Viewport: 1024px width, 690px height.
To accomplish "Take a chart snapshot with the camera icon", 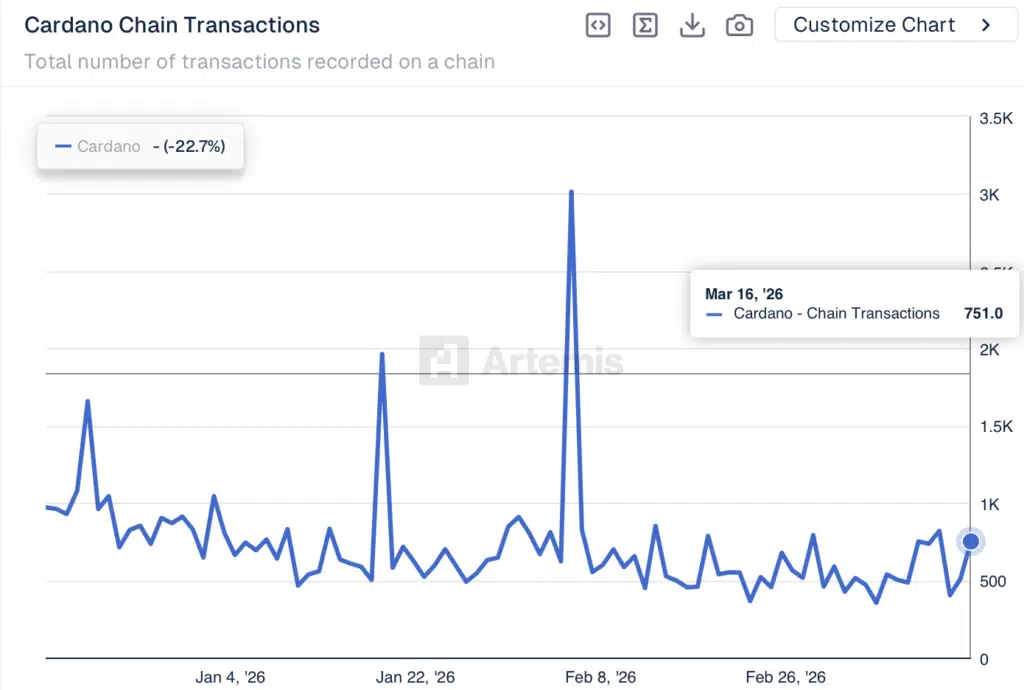I will pyautogui.click(x=739, y=25).
